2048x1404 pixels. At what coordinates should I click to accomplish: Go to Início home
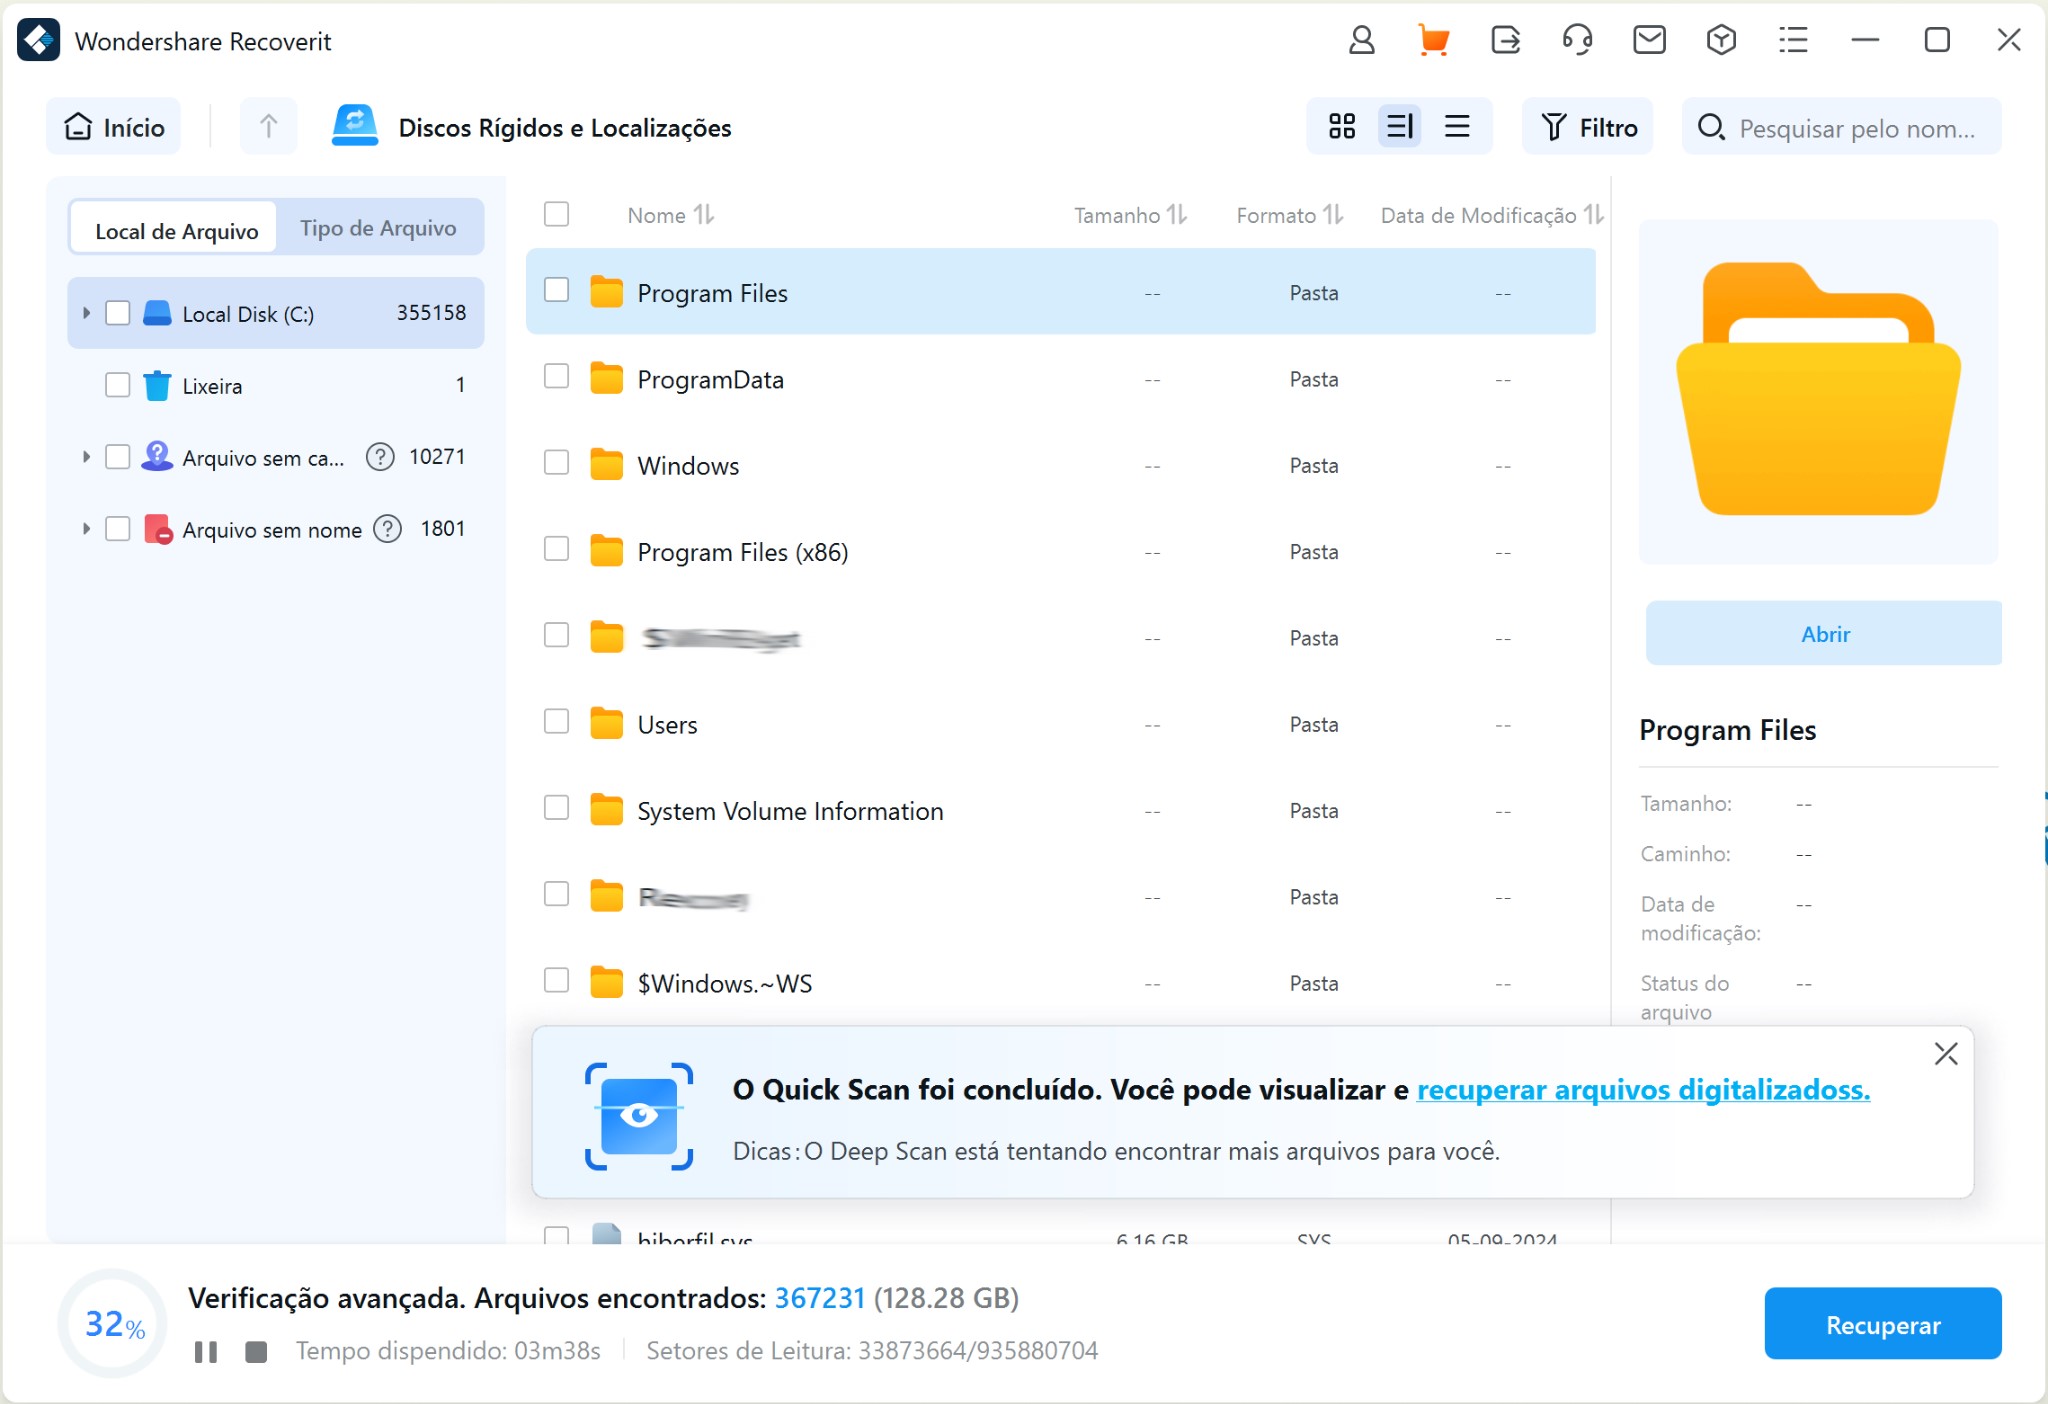point(114,127)
